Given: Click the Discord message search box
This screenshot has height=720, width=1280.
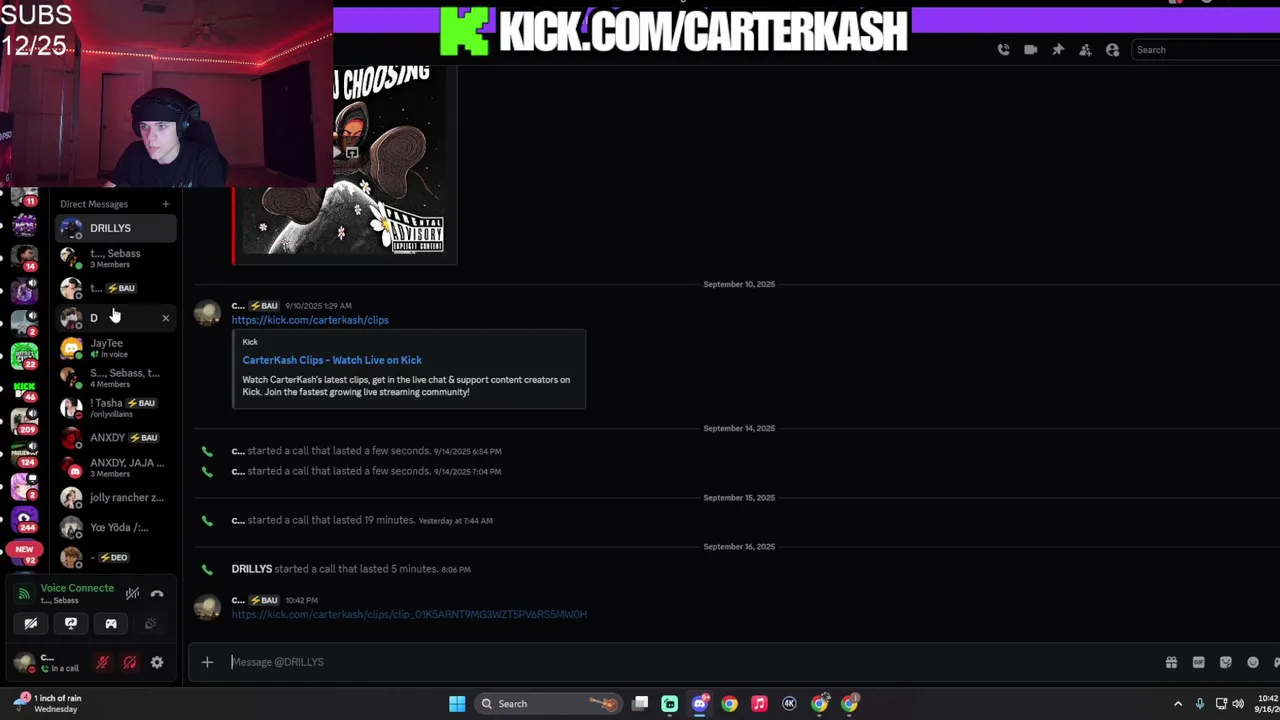Looking at the screenshot, I should coord(1205,50).
